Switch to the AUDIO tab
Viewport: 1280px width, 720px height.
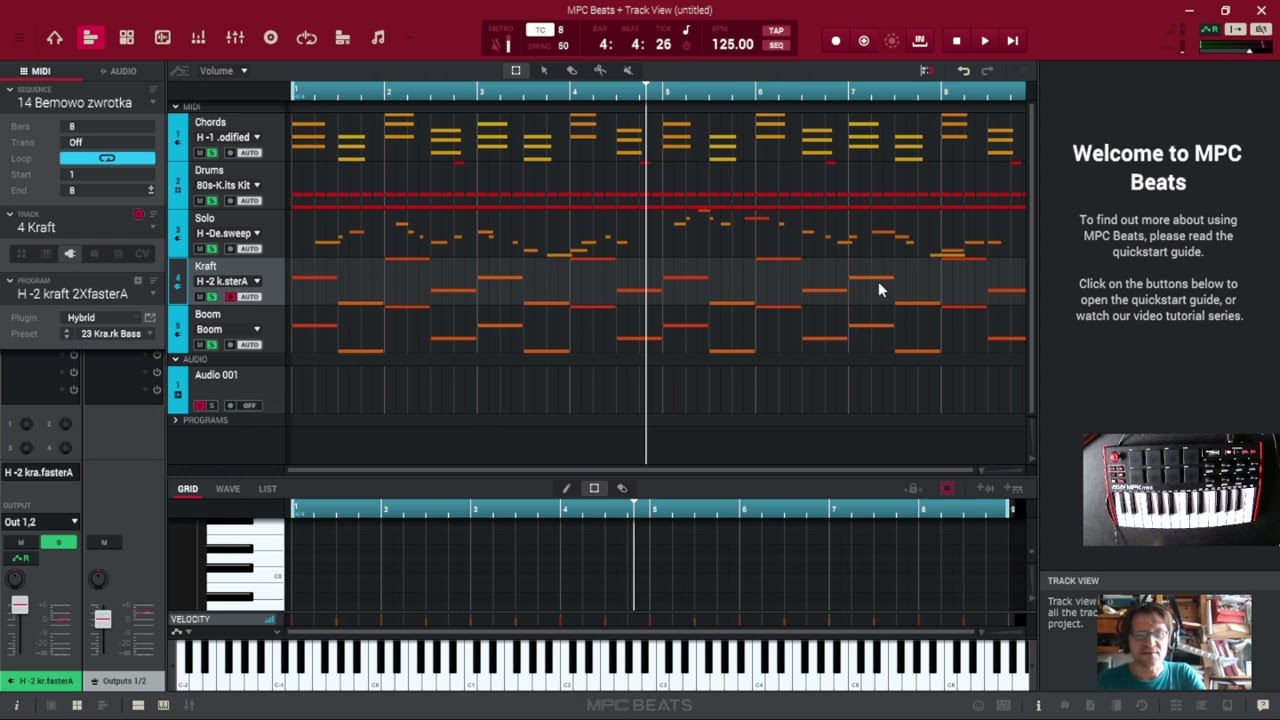(118, 71)
